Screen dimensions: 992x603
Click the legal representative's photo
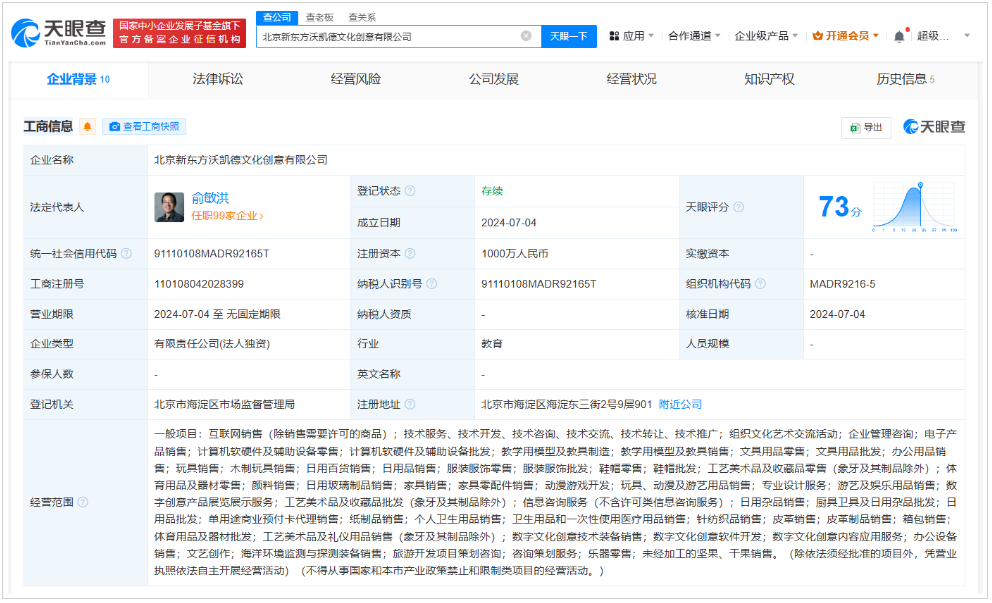(169, 207)
